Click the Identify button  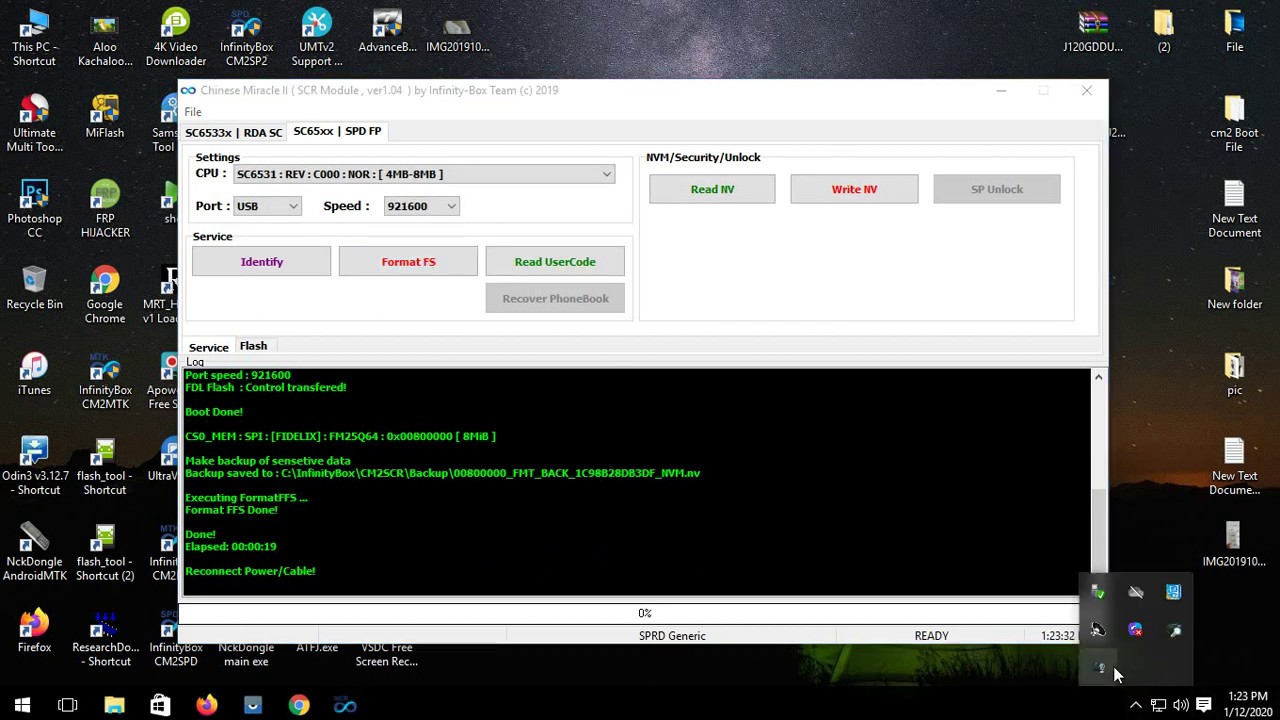pos(261,262)
